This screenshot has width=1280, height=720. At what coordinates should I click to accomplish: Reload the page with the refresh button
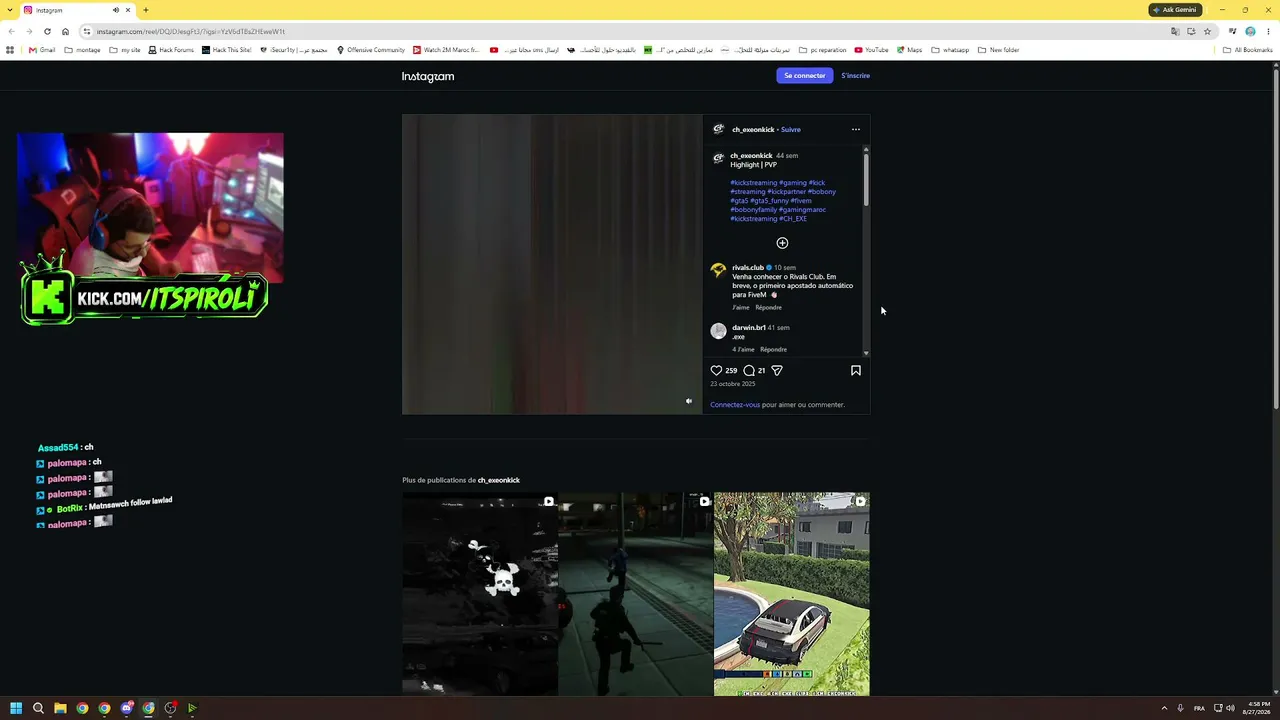click(x=47, y=31)
